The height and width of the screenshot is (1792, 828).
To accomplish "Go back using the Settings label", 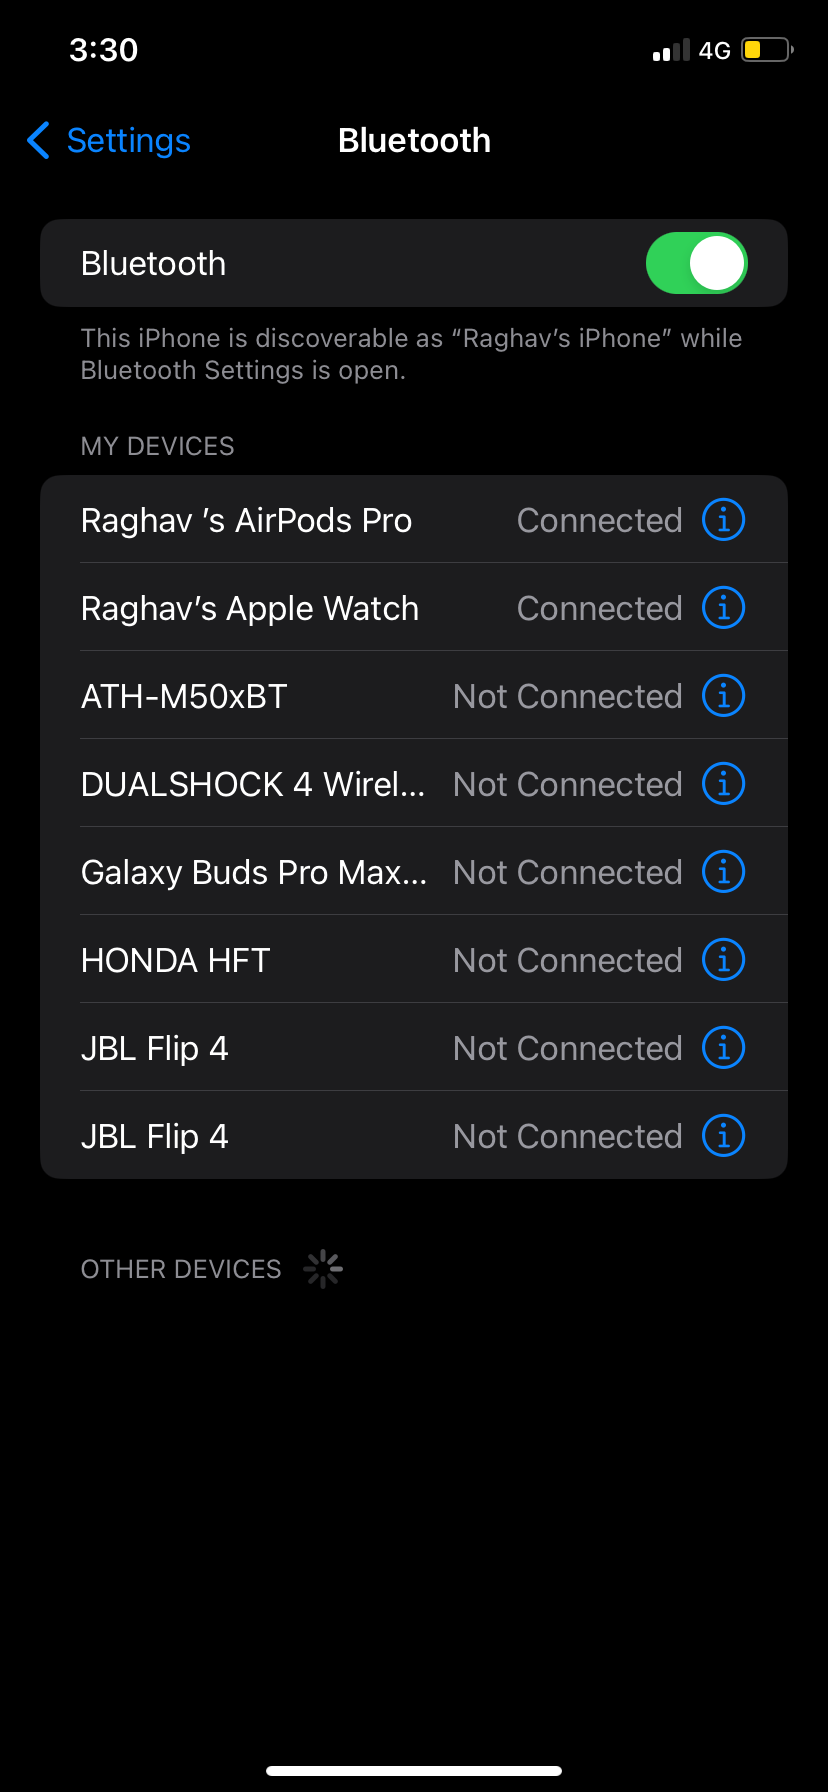I will pyautogui.click(x=128, y=141).
